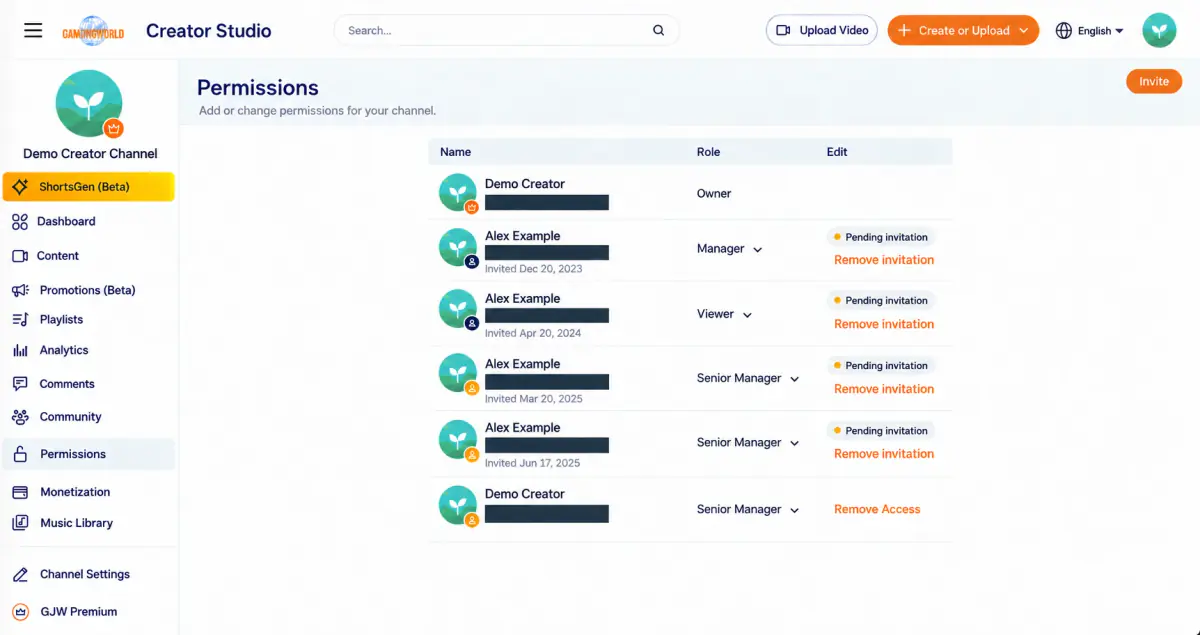Open role dropdown for Mar 20, 2025 invite

[748, 379]
